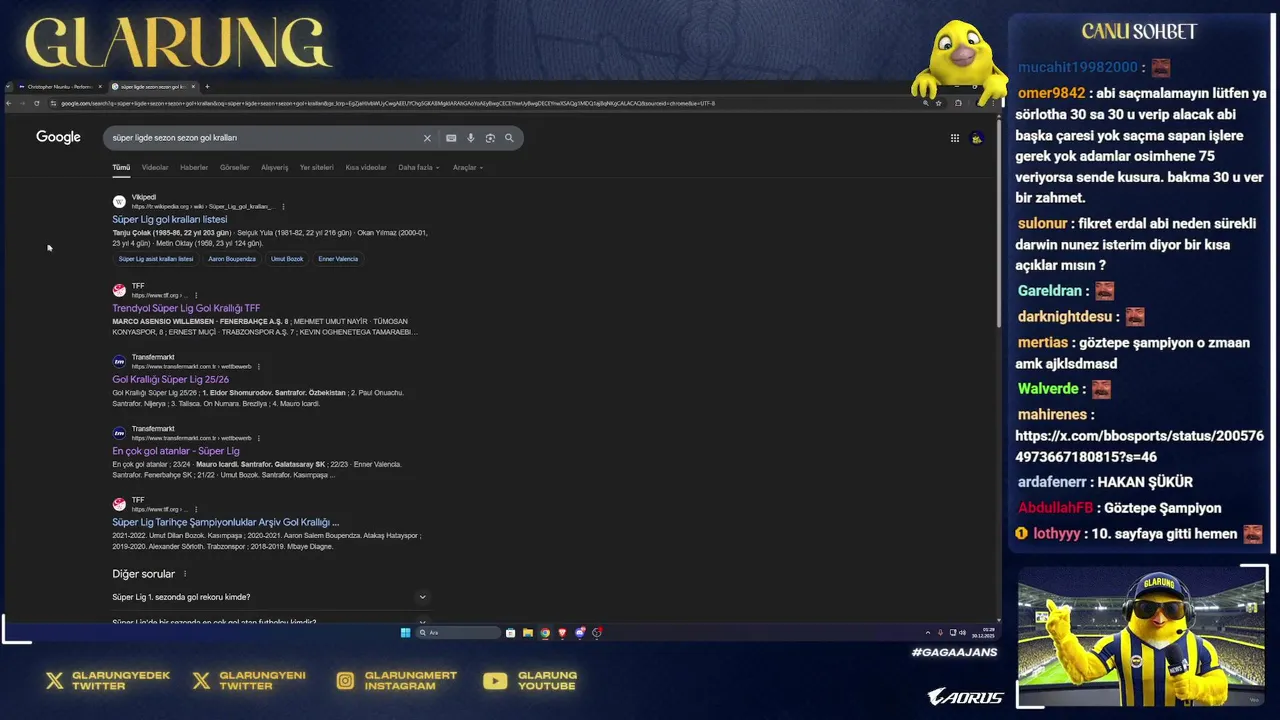
Task: Clear the Google search box text
Action: 427,138
